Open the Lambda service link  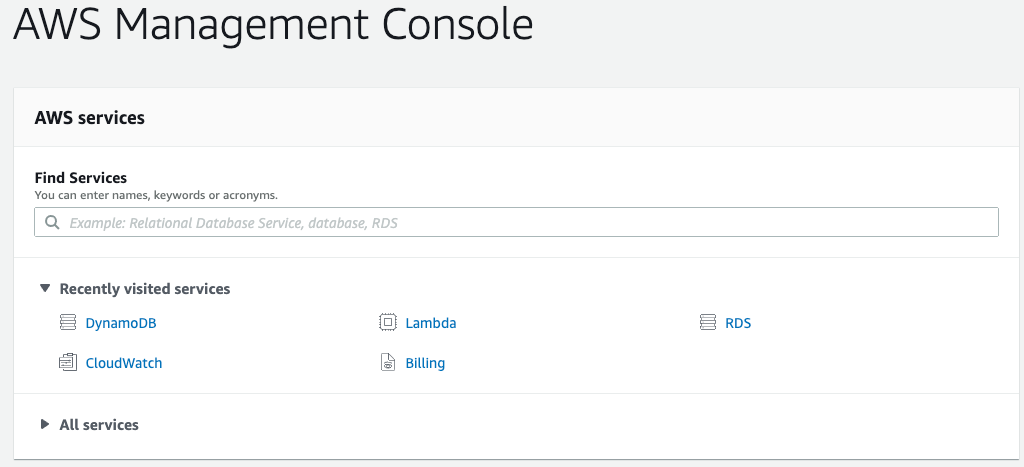tap(431, 323)
